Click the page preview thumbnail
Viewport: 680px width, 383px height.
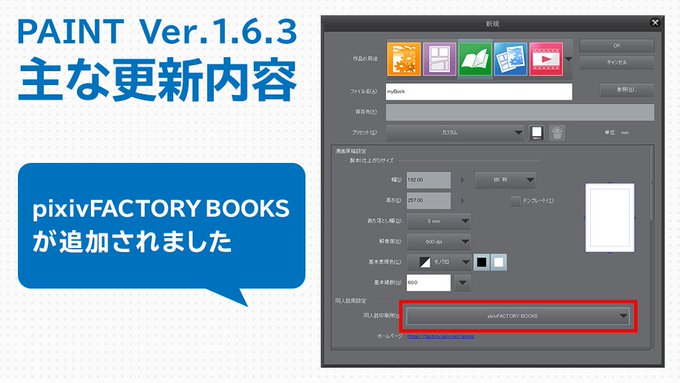click(x=610, y=218)
